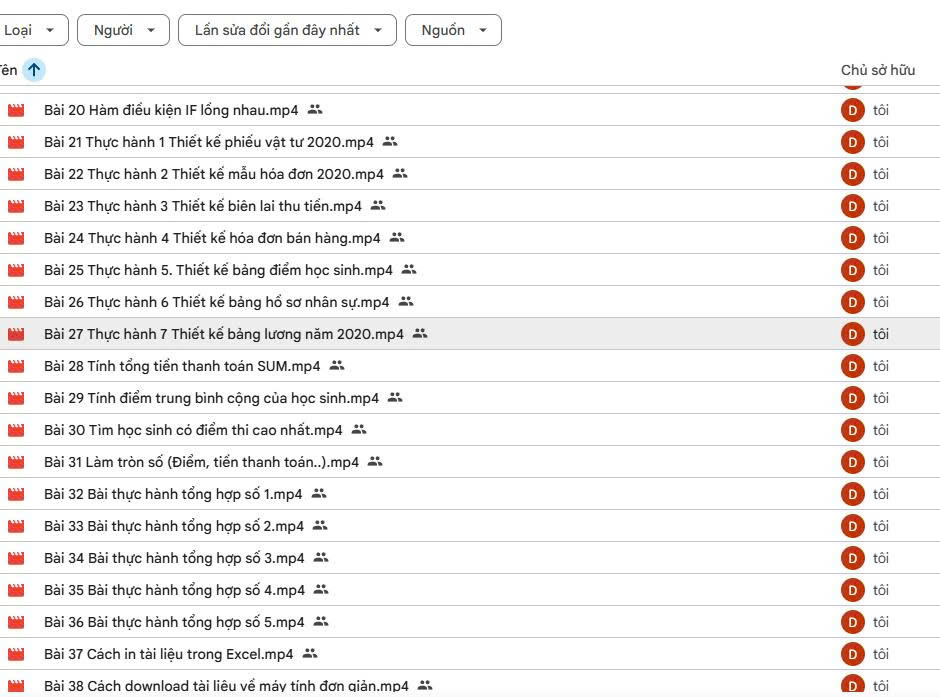This screenshot has width=940, height=697.
Task: Expand the Lần sửa đổi gần đây nhất filter
Action: tap(287, 30)
